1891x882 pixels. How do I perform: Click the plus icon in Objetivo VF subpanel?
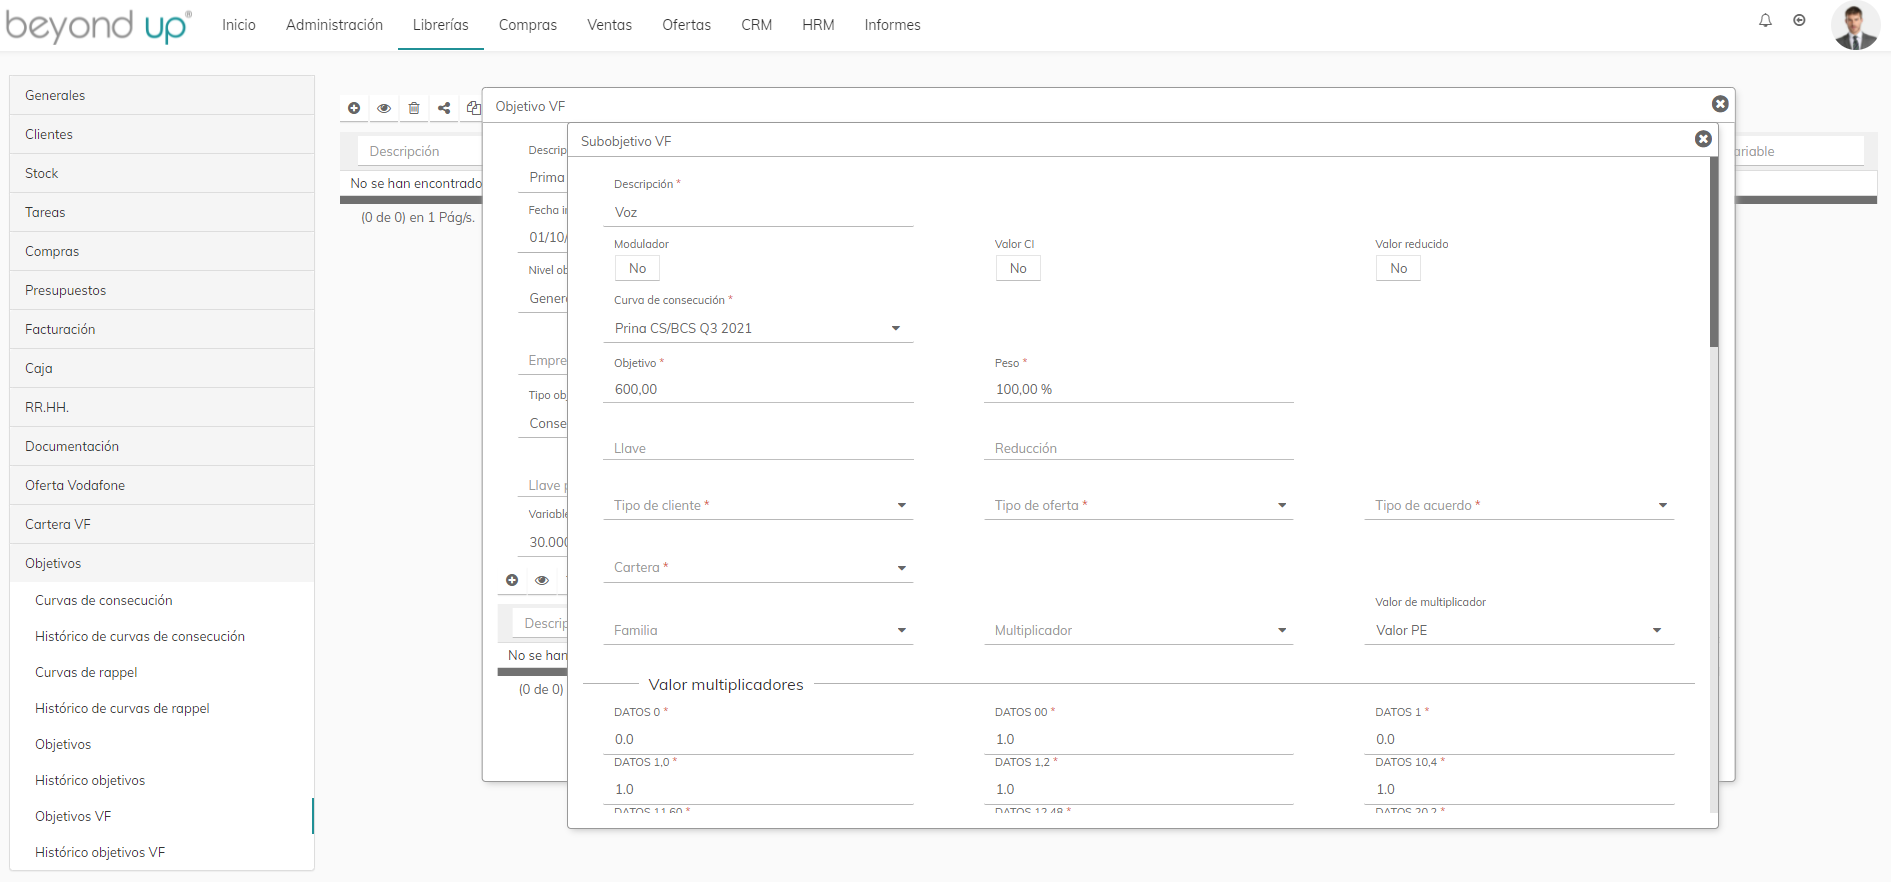point(512,580)
